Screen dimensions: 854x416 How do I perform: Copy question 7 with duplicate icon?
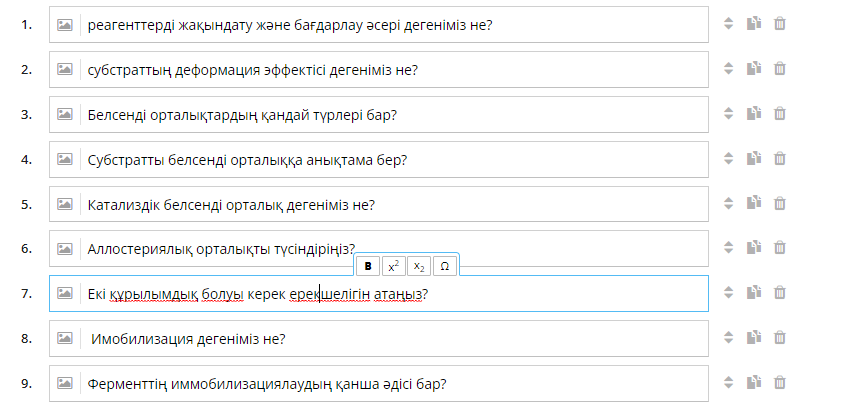(x=754, y=293)
